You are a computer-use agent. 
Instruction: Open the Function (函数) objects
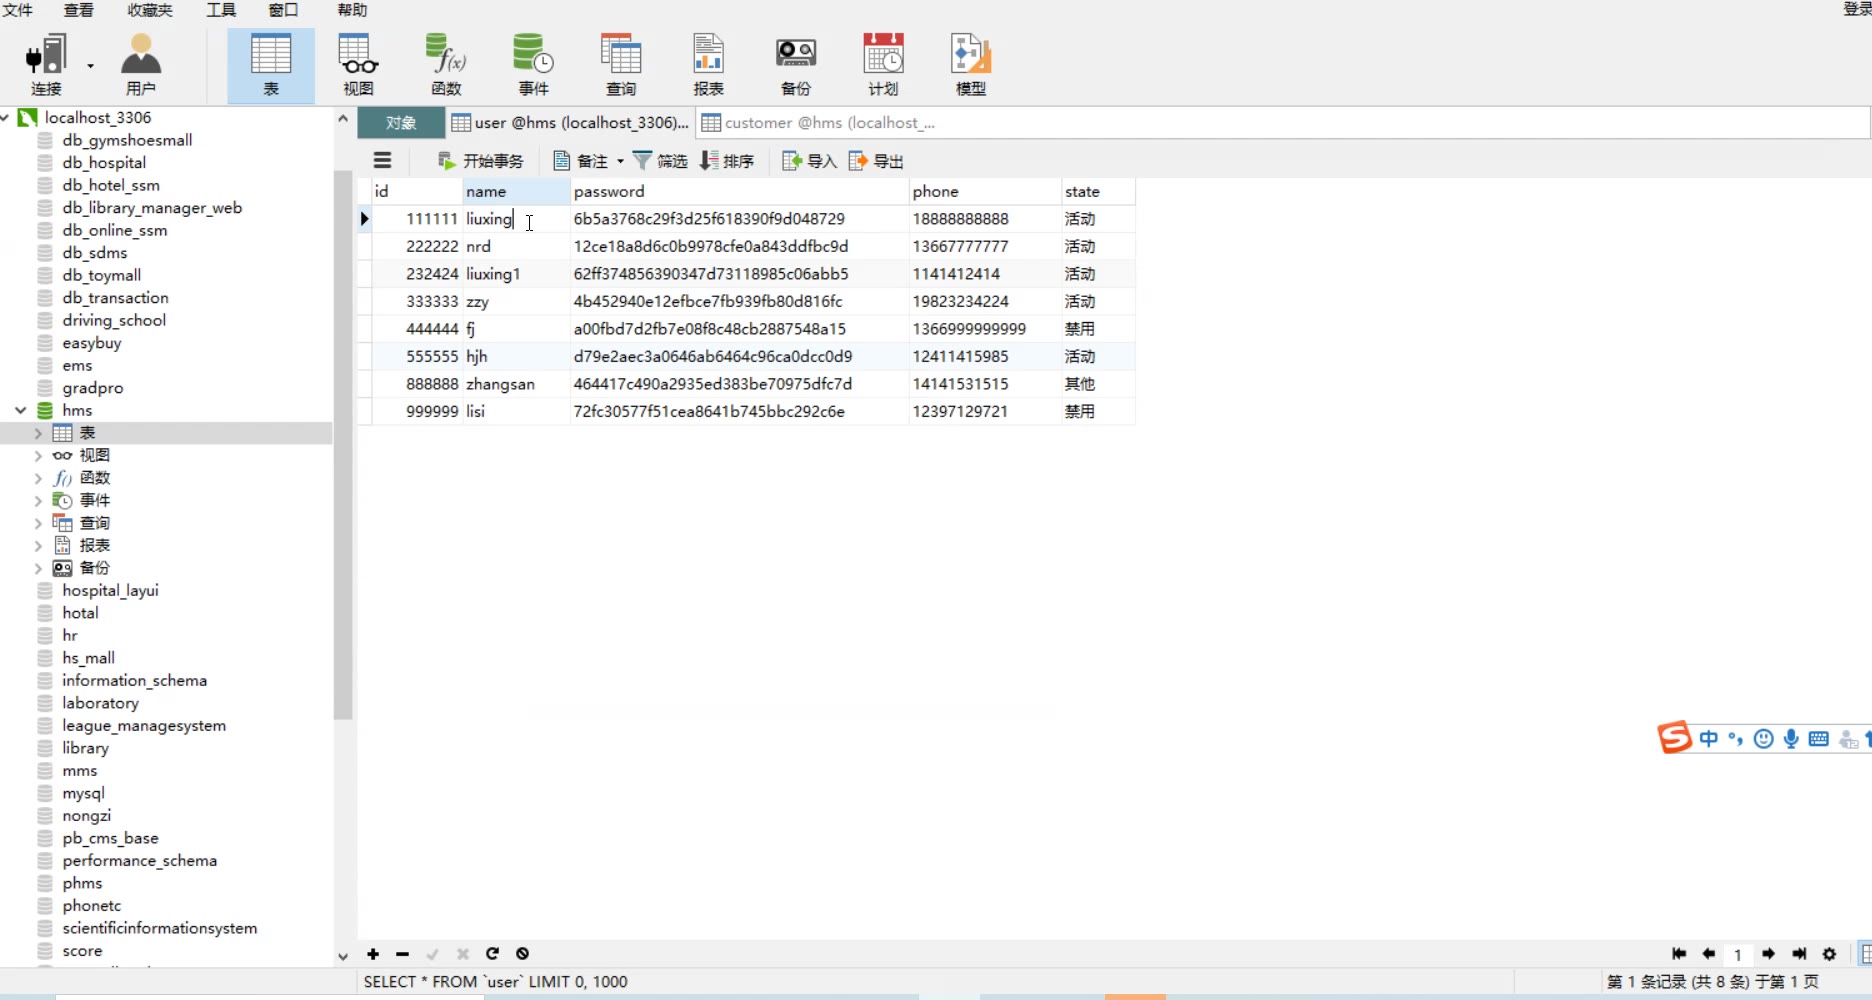tap(446, 64)
